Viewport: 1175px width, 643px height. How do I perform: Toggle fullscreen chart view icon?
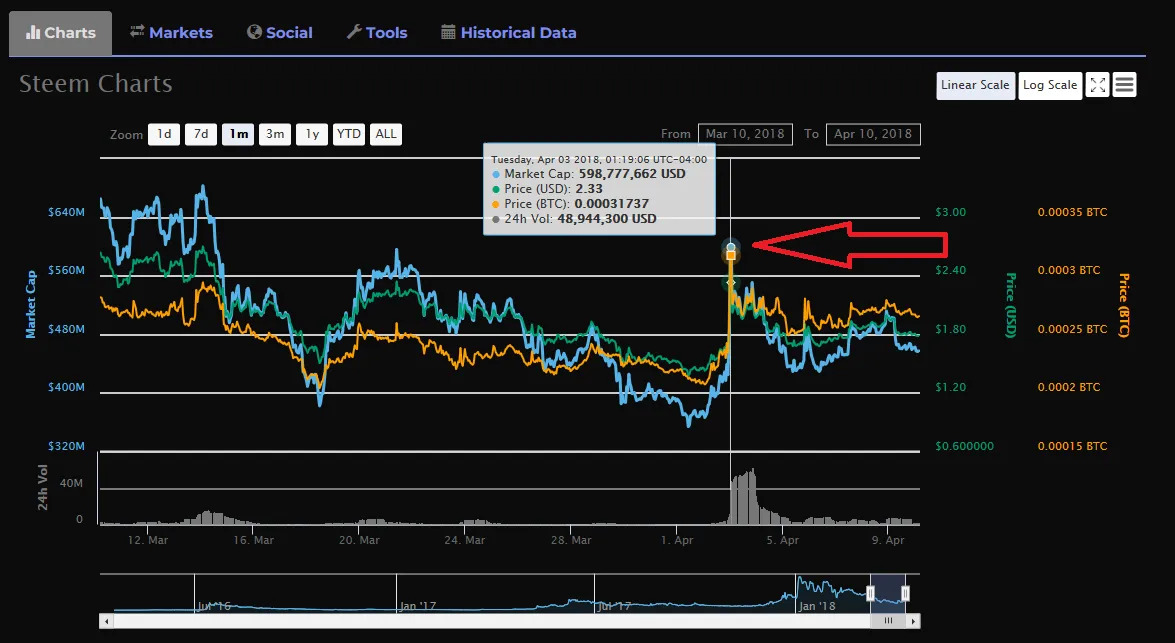(1098, 85)
